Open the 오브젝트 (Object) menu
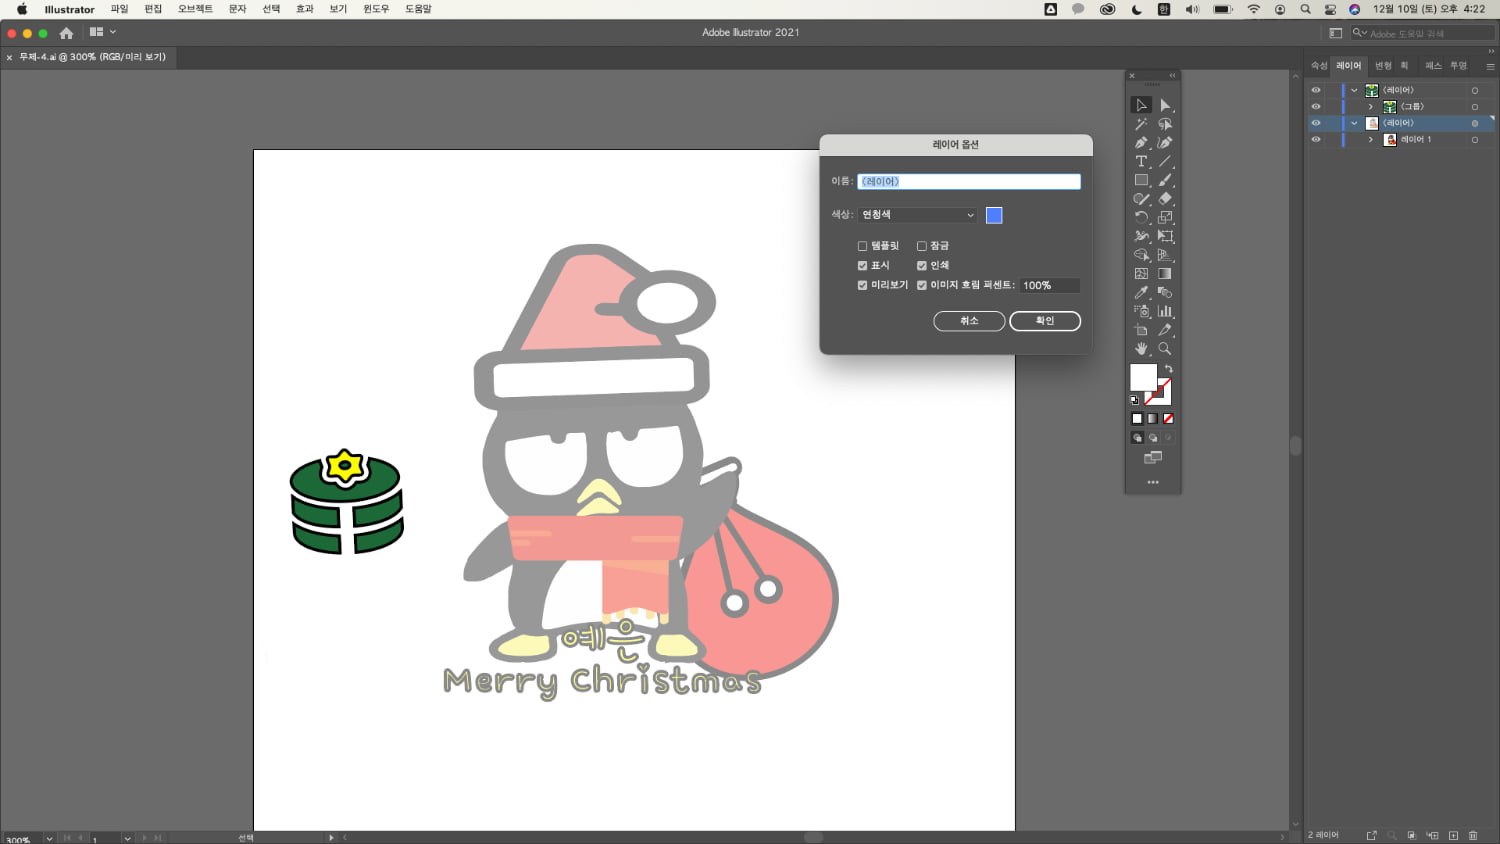1500x844 pixels. coord(195,9)
